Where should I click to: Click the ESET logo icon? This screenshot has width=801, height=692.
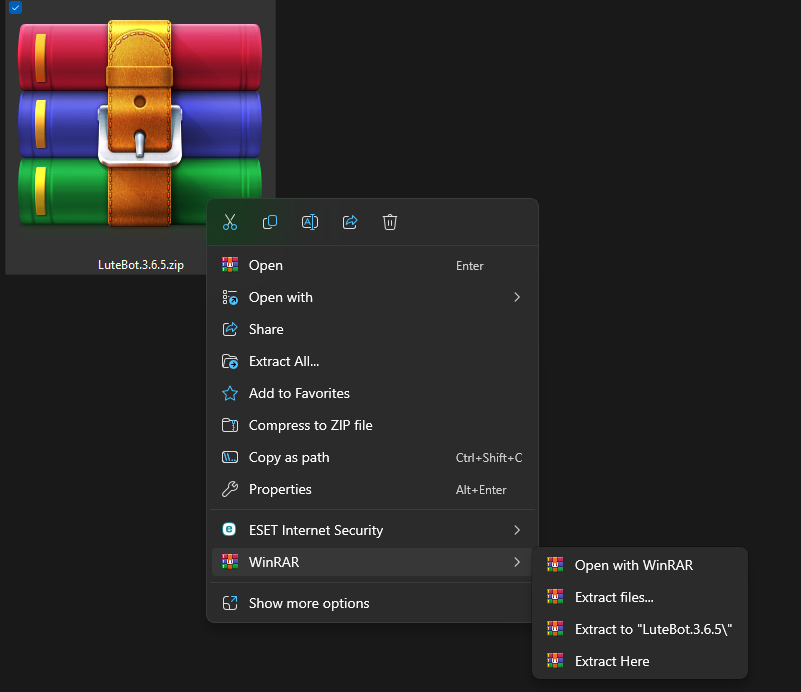click(x=229, y=530)
